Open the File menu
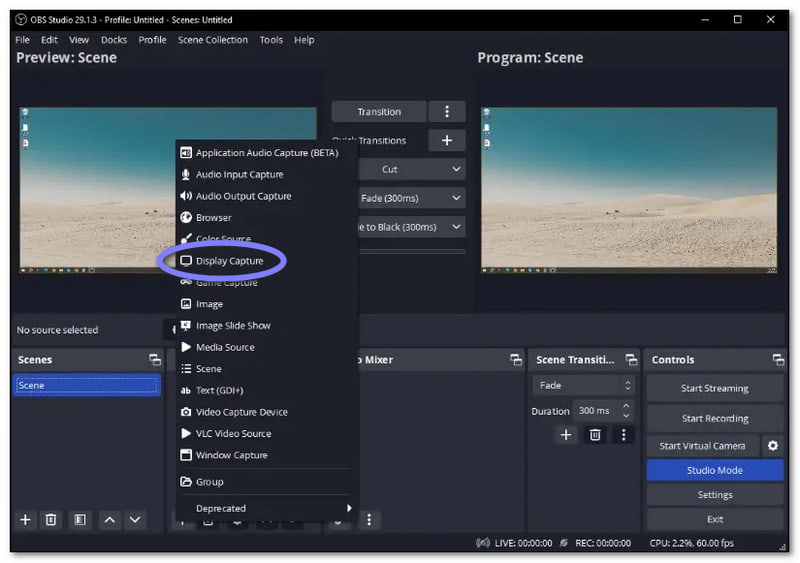 coord(22,40)
